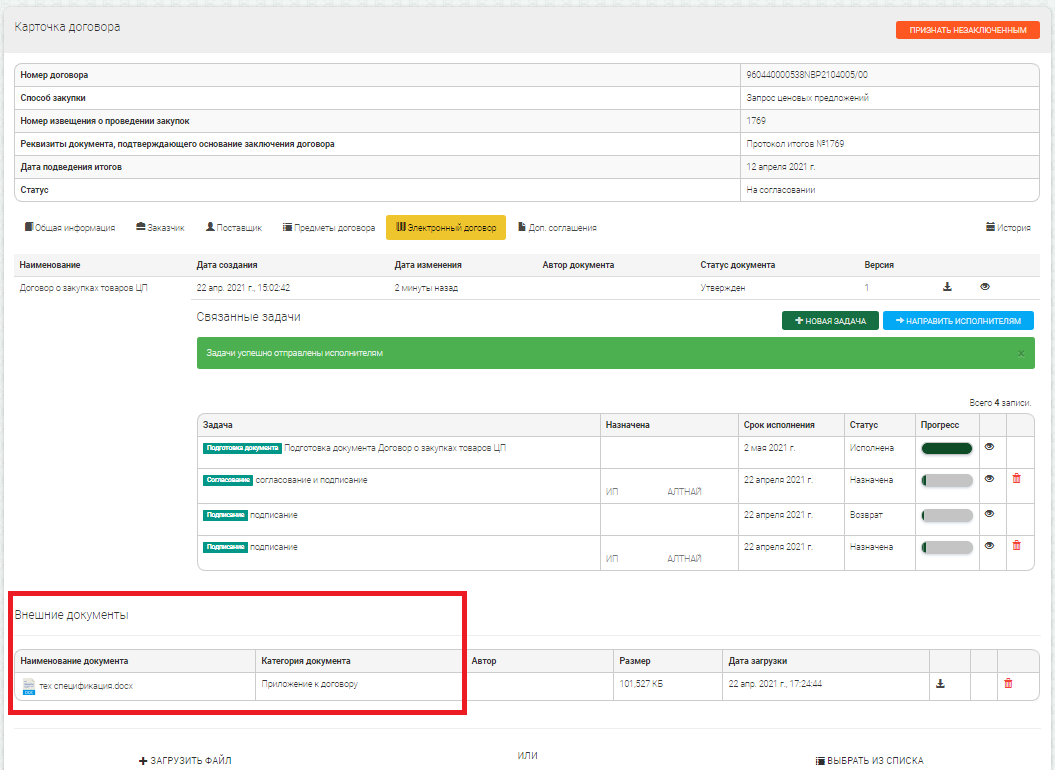Close the green success notification

pos(1020,353)
